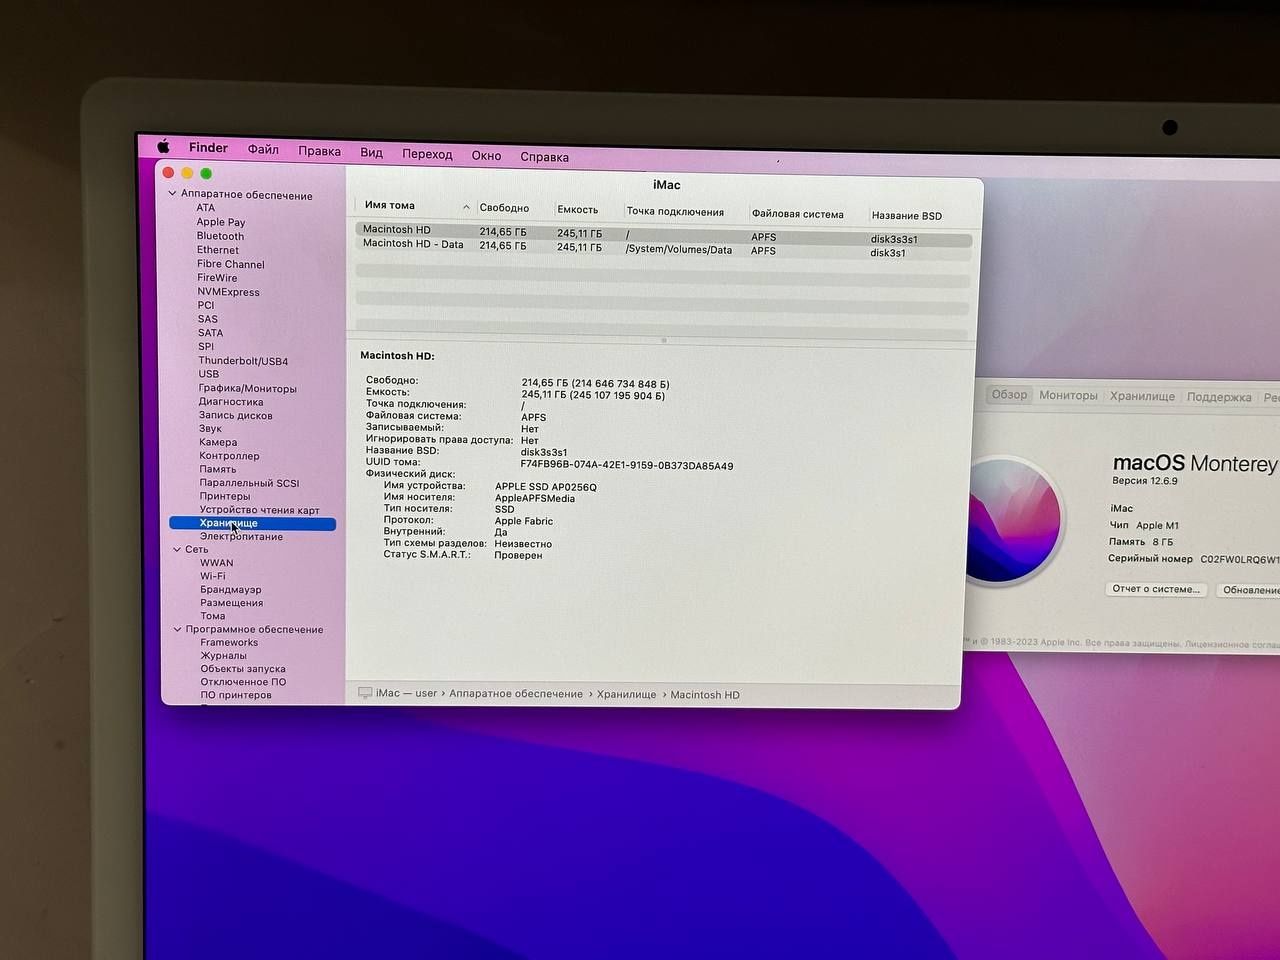Select SATA in the sidebar

coord(210,333)
